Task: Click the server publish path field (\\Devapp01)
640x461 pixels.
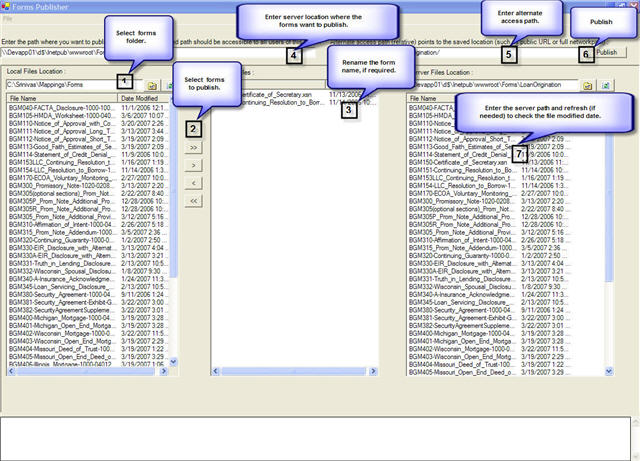Action: tap(157, 52)
